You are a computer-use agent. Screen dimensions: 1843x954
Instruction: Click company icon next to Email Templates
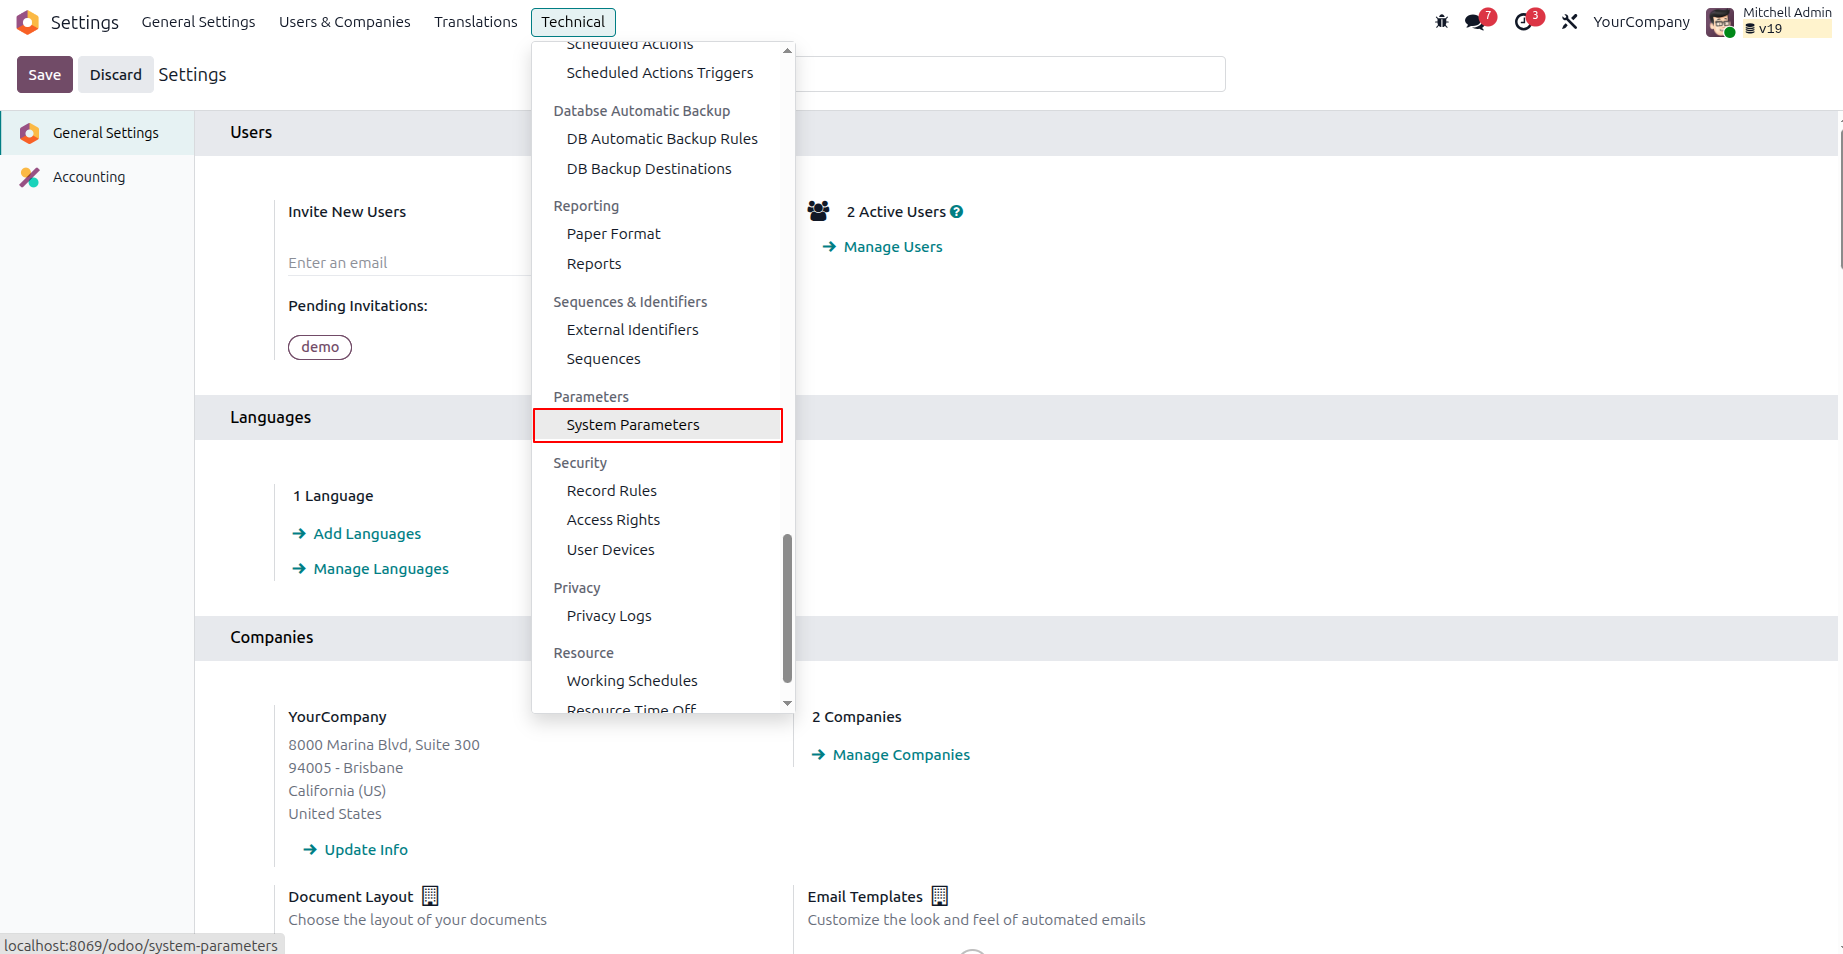(939, 896)
